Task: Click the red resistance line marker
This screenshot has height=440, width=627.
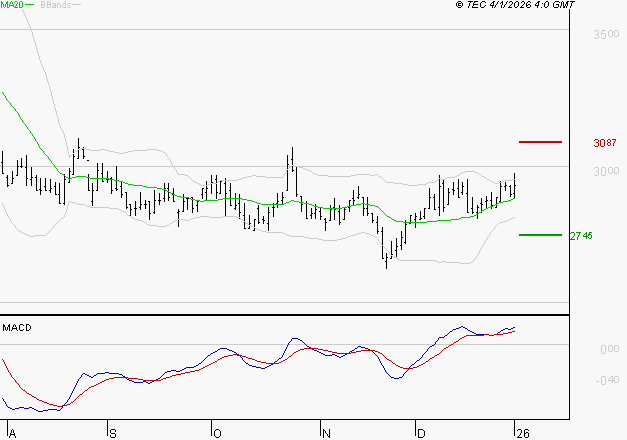Action: click(x=541, y=142)
